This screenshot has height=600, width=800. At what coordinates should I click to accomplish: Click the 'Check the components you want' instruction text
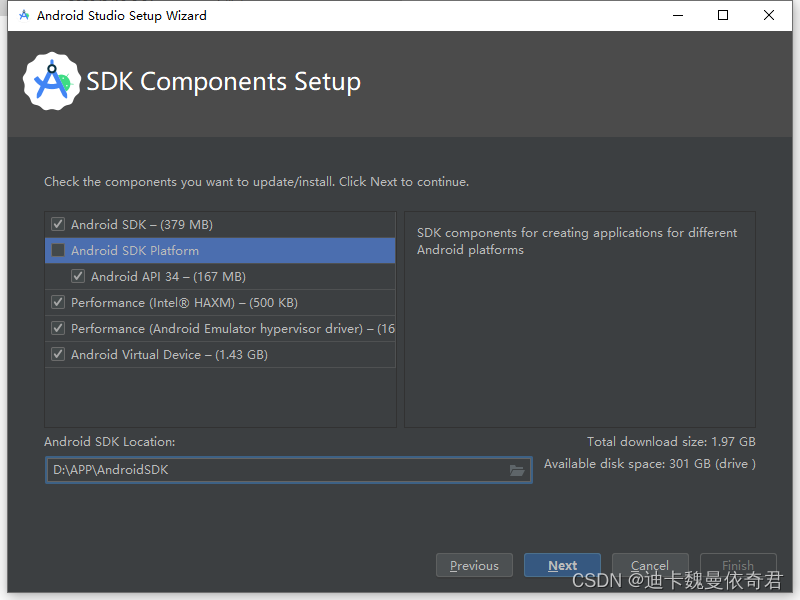(x=257, y=182)
